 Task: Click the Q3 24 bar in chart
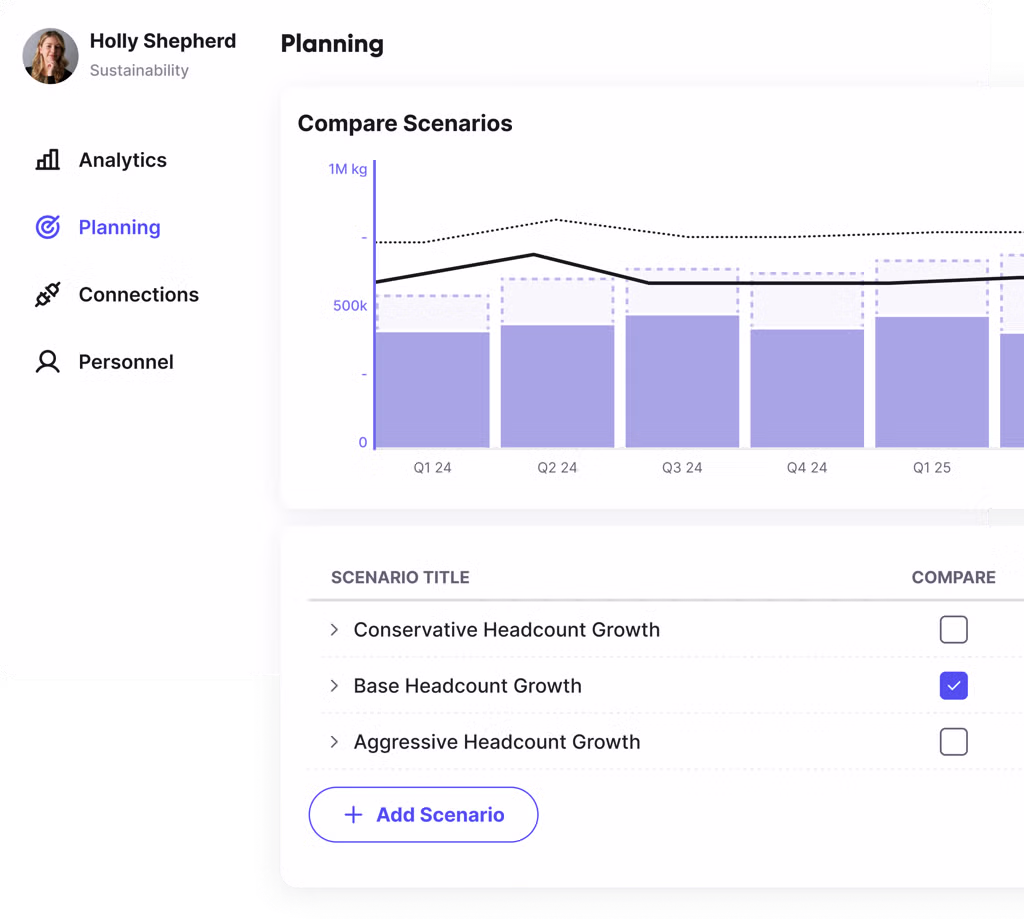click(x=682, y=381)
